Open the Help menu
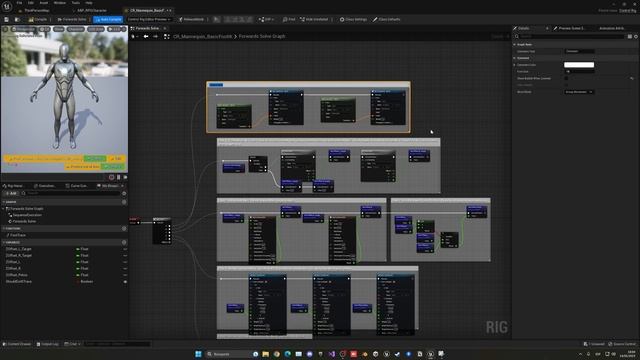 click(89, 3)
